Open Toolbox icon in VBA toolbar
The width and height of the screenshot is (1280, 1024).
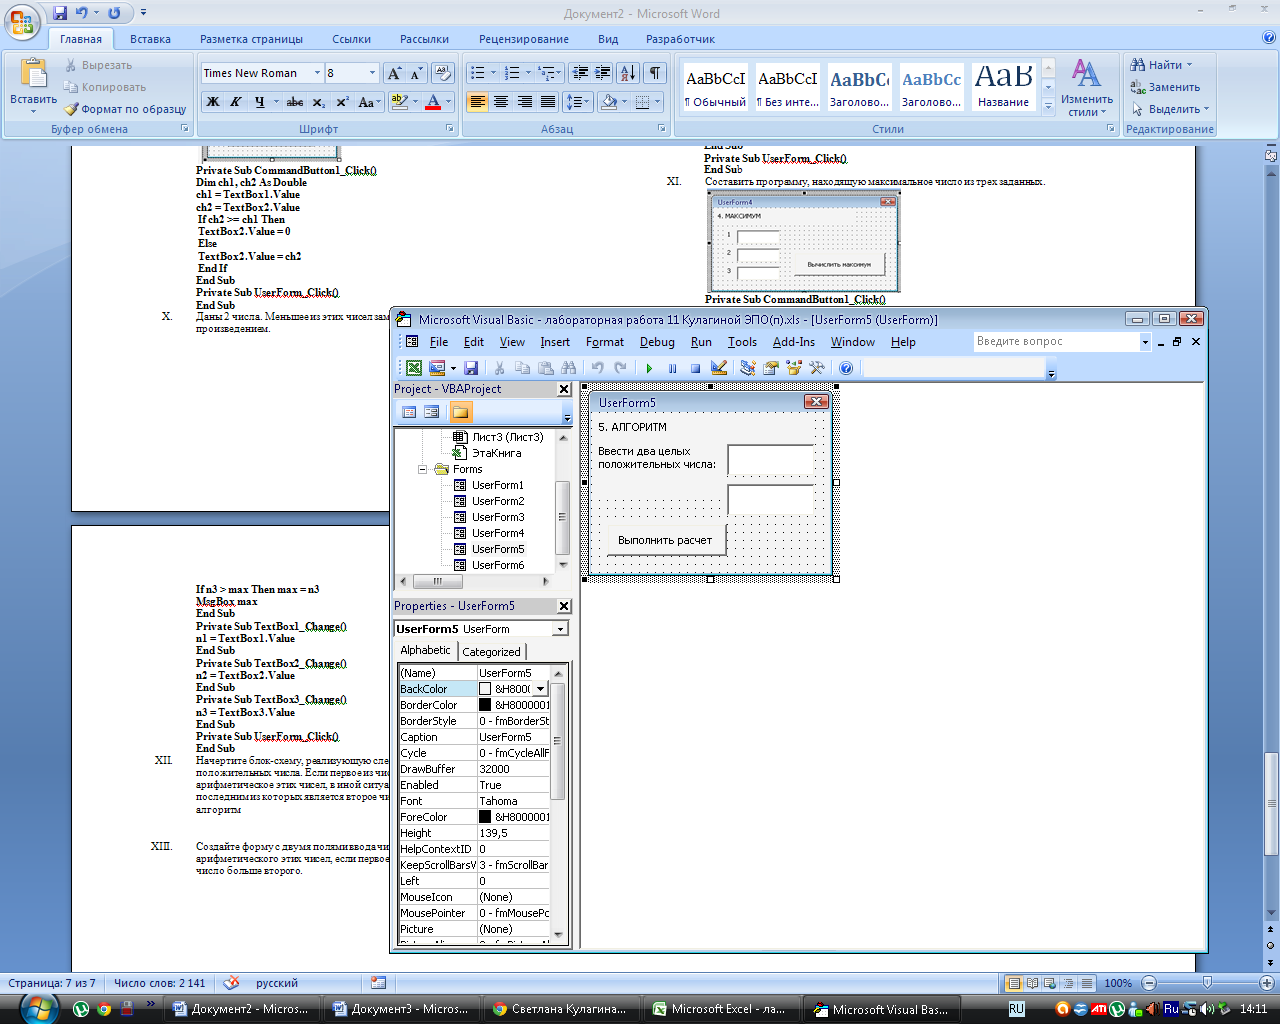[x=817, y=368]
